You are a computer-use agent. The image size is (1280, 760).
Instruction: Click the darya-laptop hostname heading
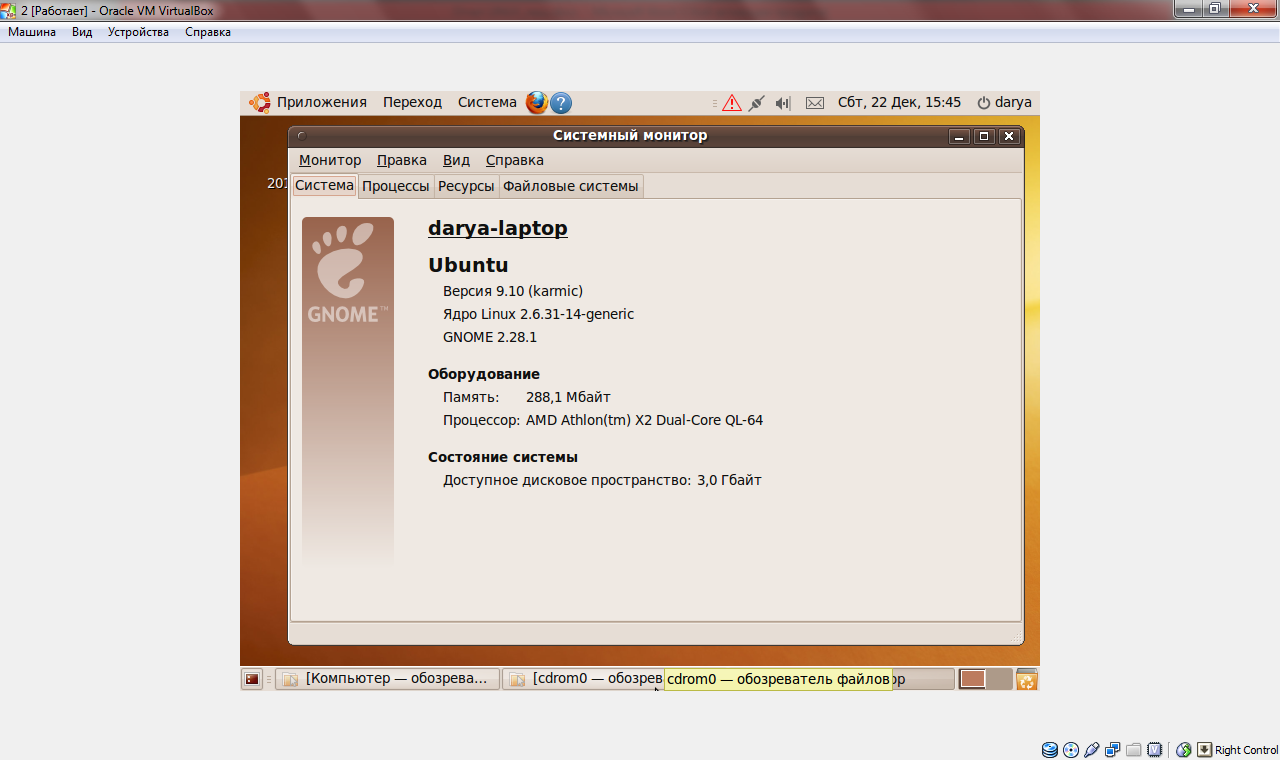[498, 228]
